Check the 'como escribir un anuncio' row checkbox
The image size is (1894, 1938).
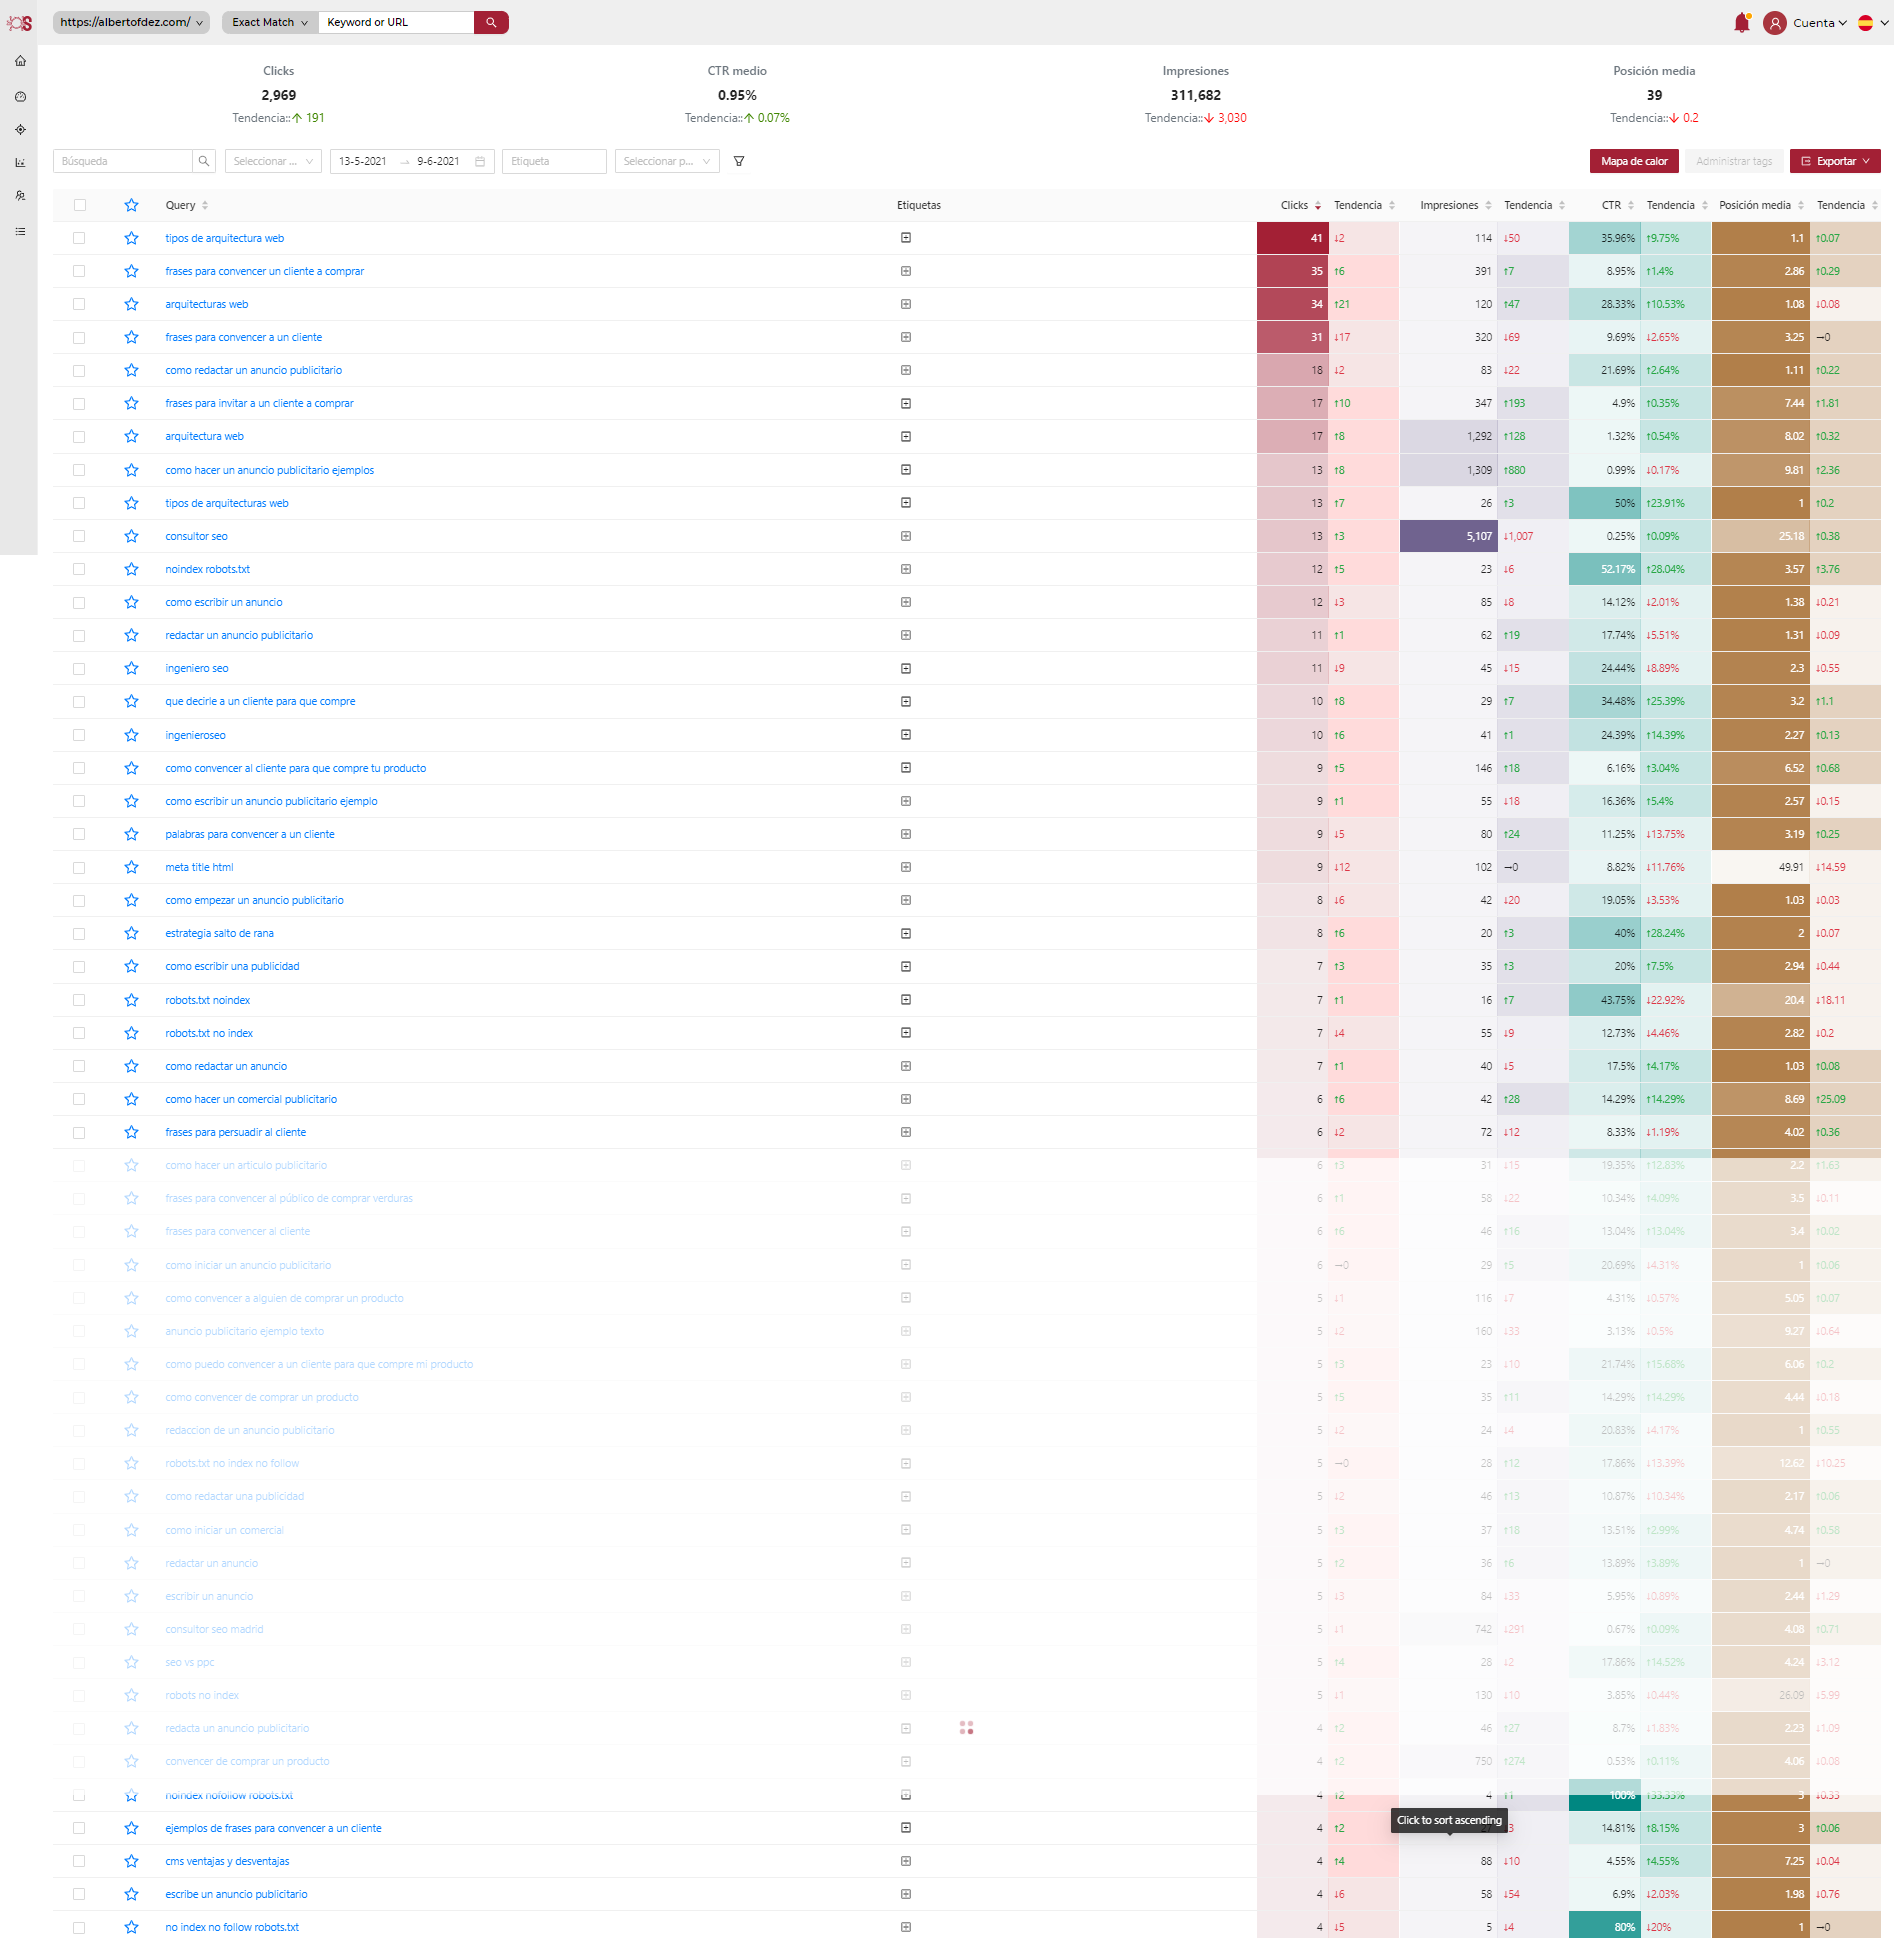click(x=79, y=602)
